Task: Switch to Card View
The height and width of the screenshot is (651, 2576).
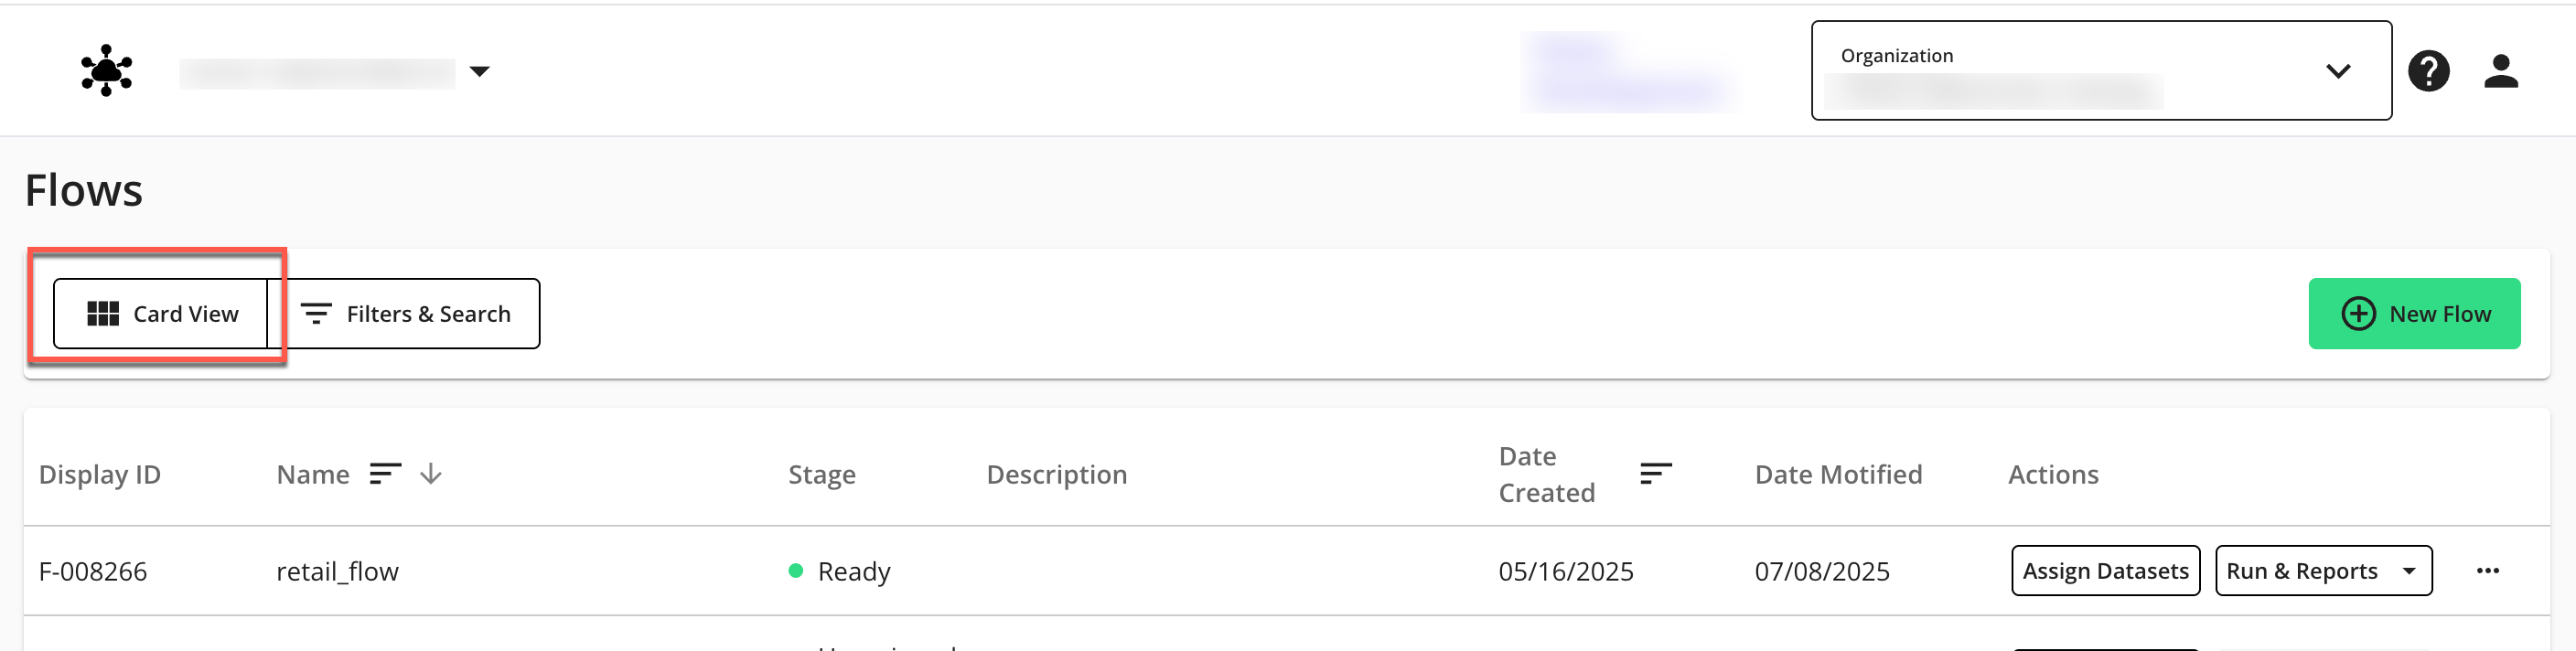Action: point(161,314)
